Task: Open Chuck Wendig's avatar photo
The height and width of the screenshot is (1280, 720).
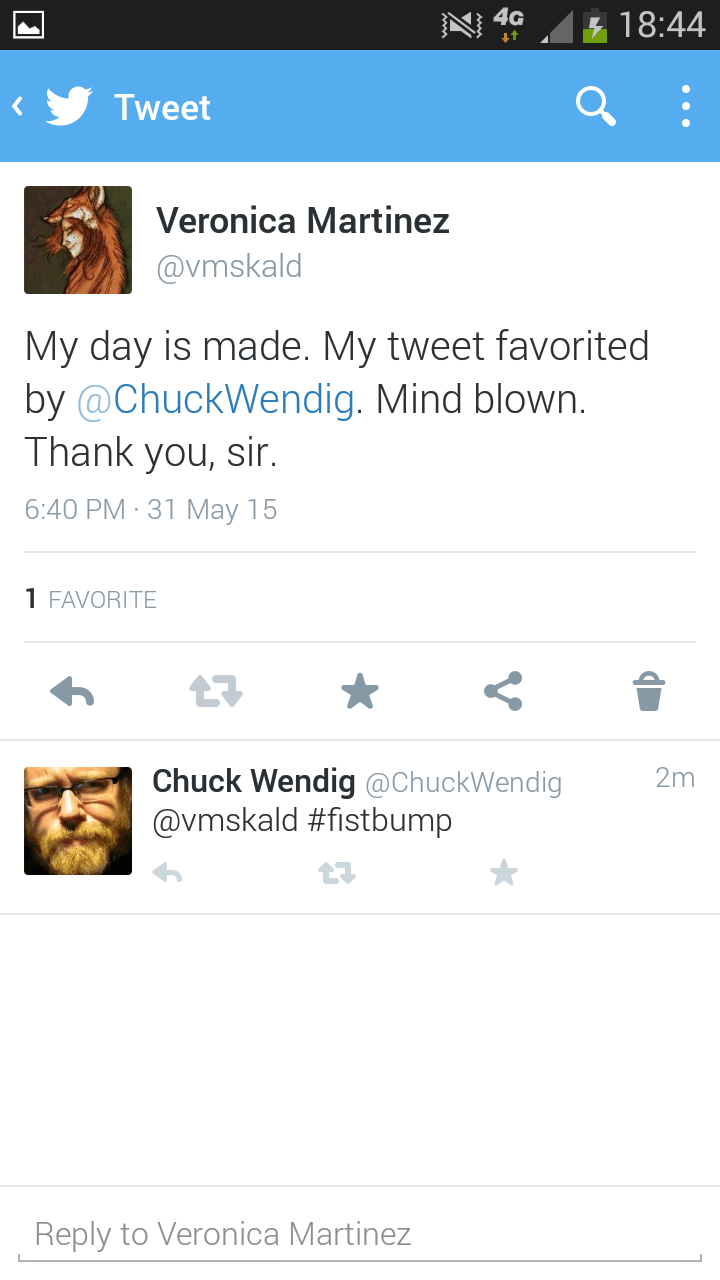Action: (78, 821)
